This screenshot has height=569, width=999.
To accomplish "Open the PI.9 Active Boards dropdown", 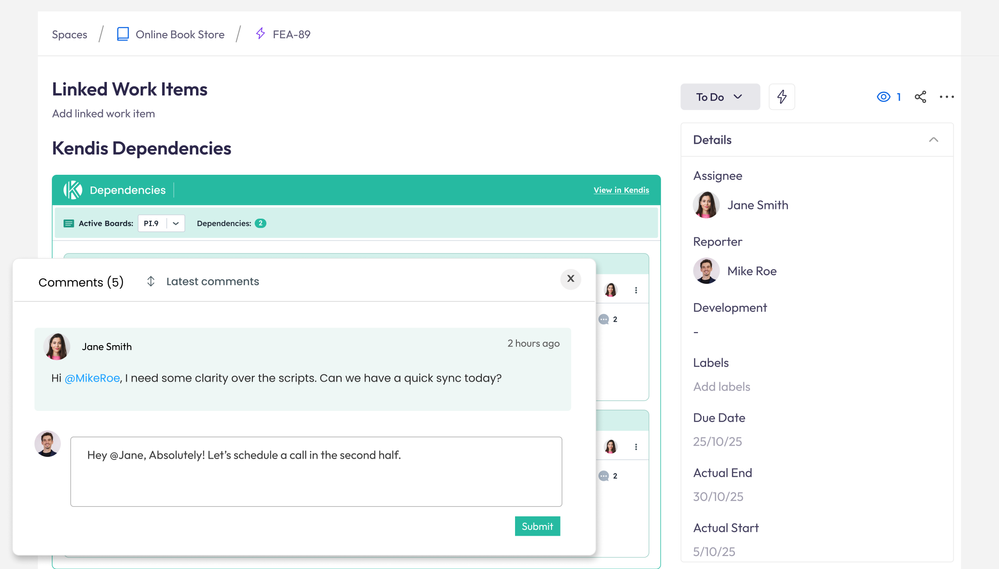I will (161, 224).
